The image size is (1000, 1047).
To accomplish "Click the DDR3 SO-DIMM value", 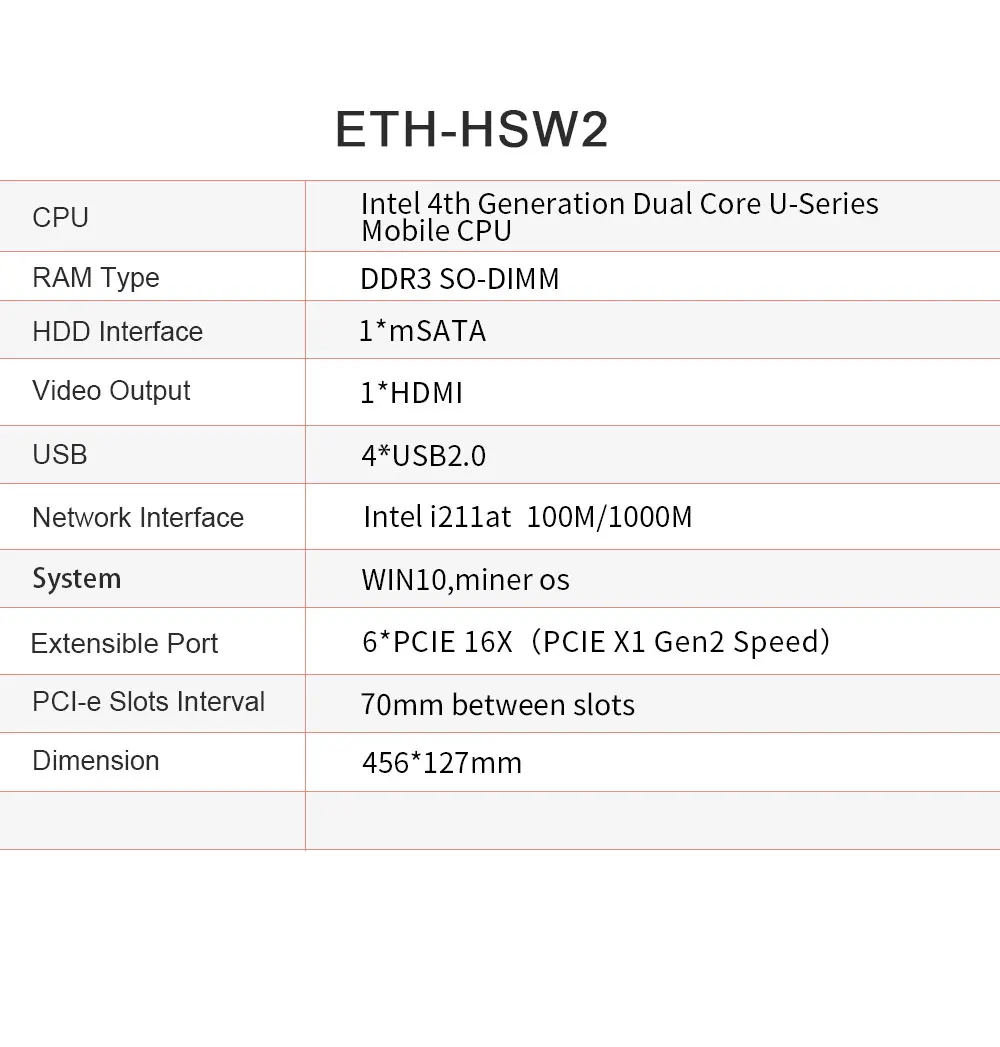I will [459, 279].
